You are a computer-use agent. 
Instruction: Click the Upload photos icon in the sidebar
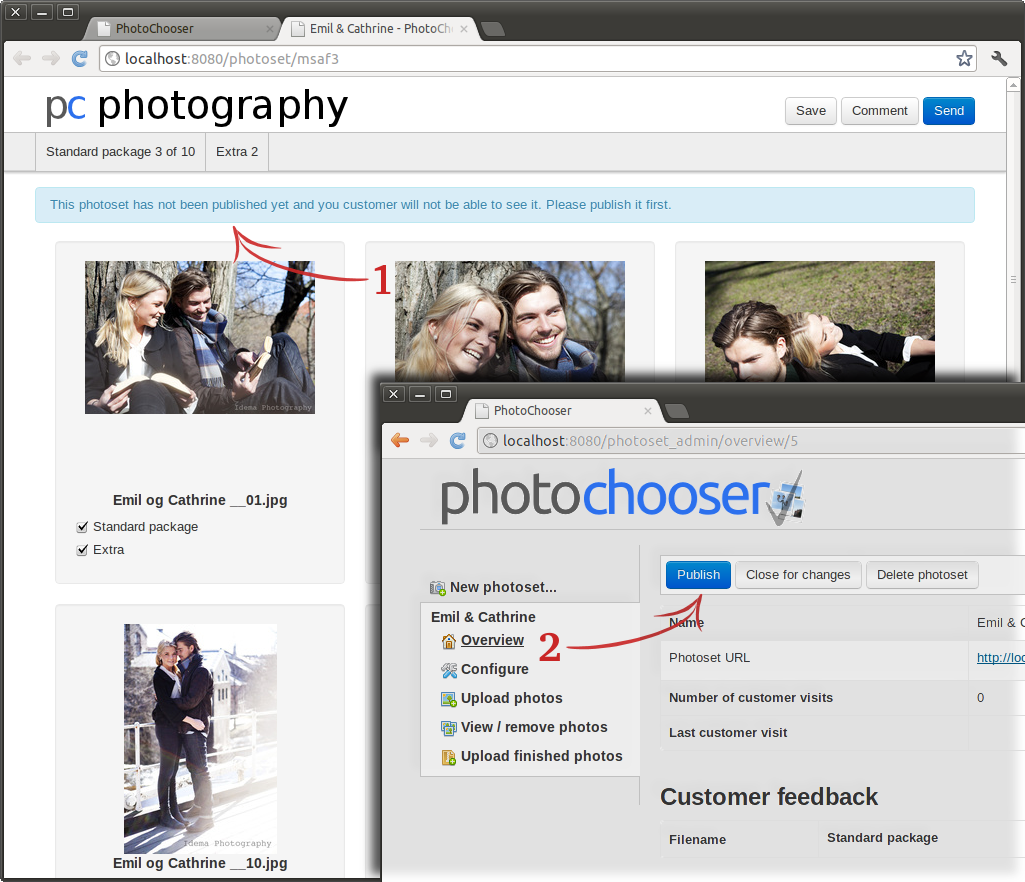pos(449,699)
